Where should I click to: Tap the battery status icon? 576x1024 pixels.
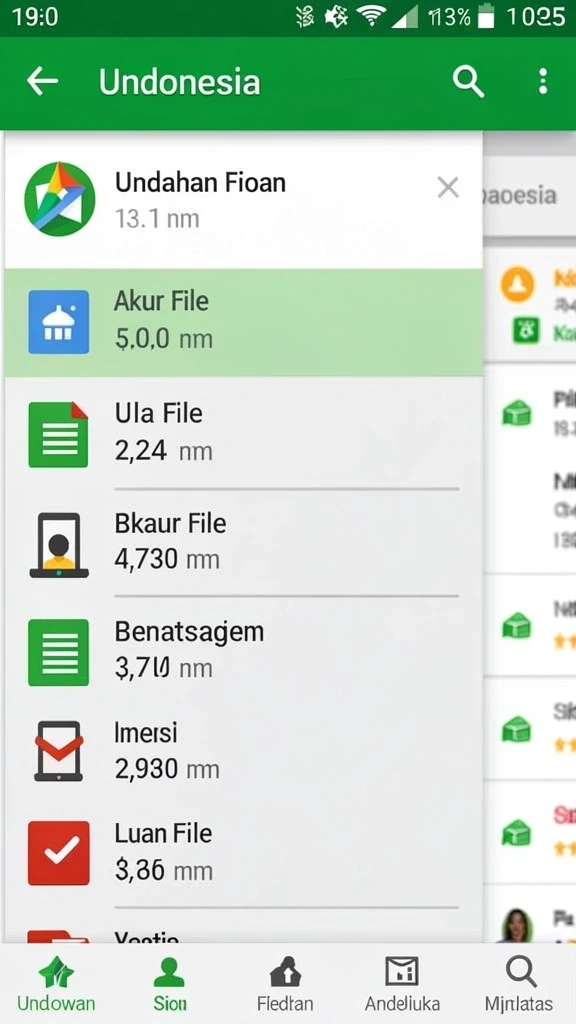click(x=486, y=17)
